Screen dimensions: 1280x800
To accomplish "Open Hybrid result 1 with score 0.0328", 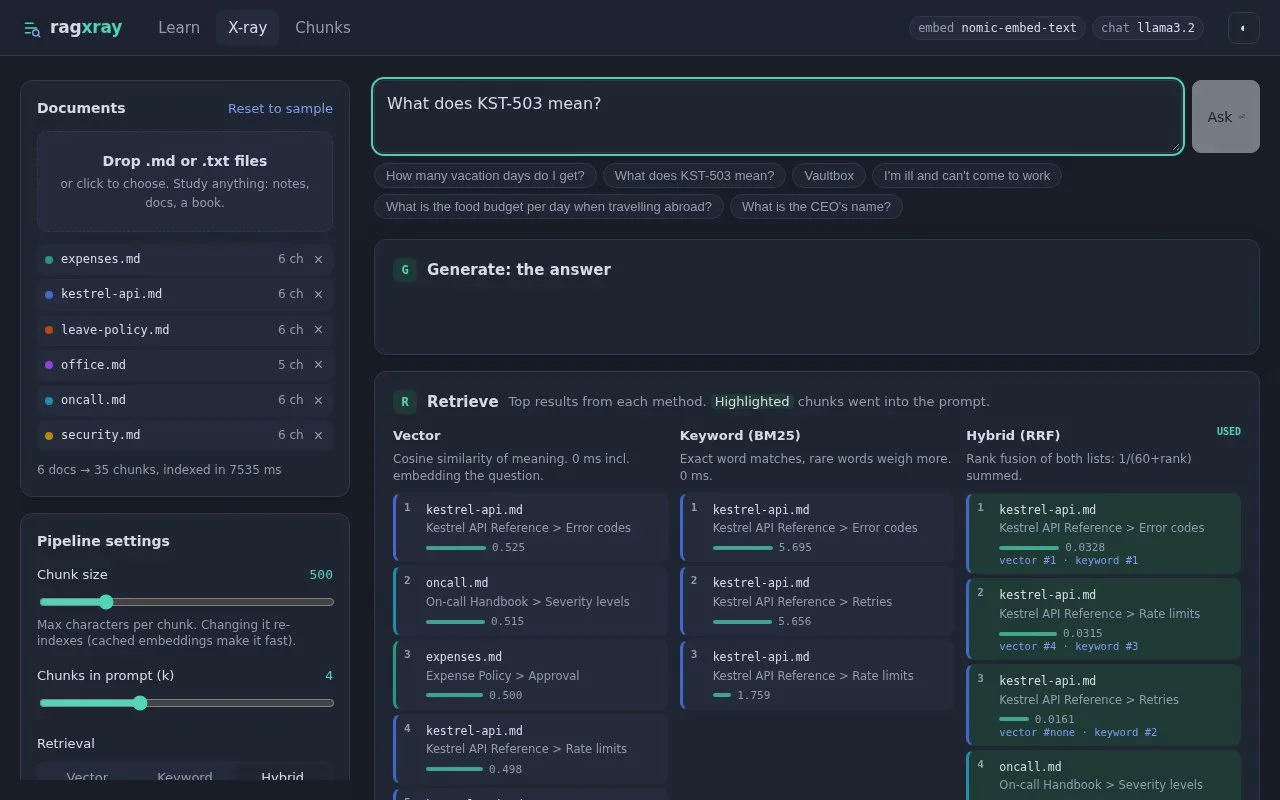I will [x=1104, y=533].
